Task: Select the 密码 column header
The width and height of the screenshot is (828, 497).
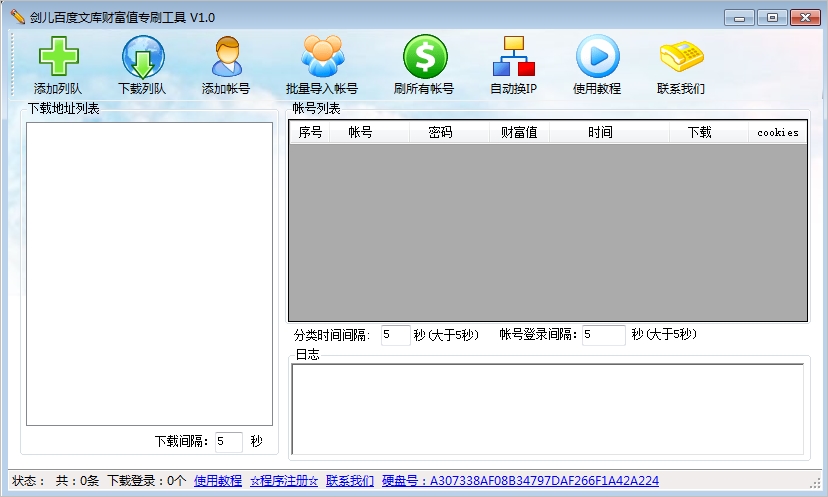Action: pos(449,132)
